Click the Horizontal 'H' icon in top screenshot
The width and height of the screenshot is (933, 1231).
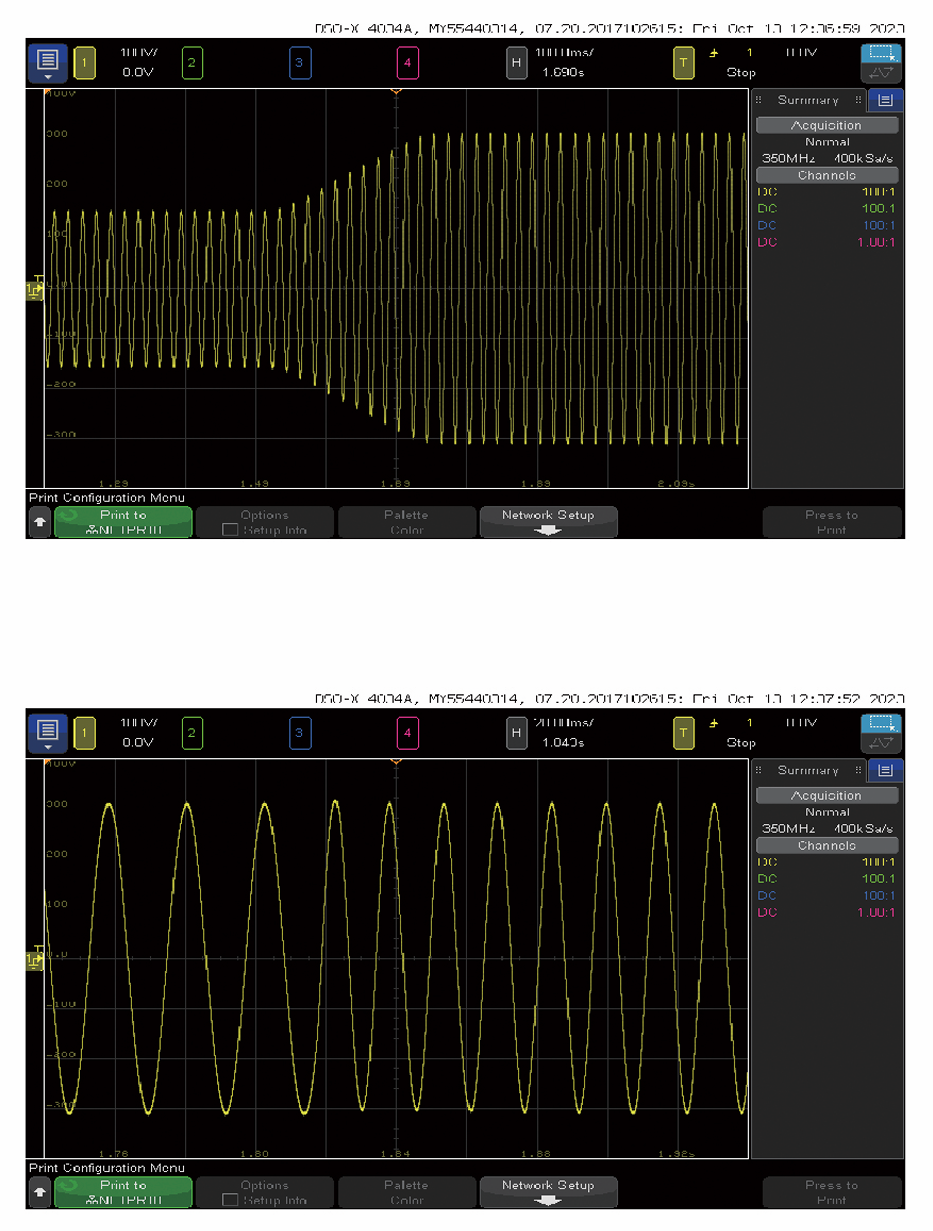516,64
